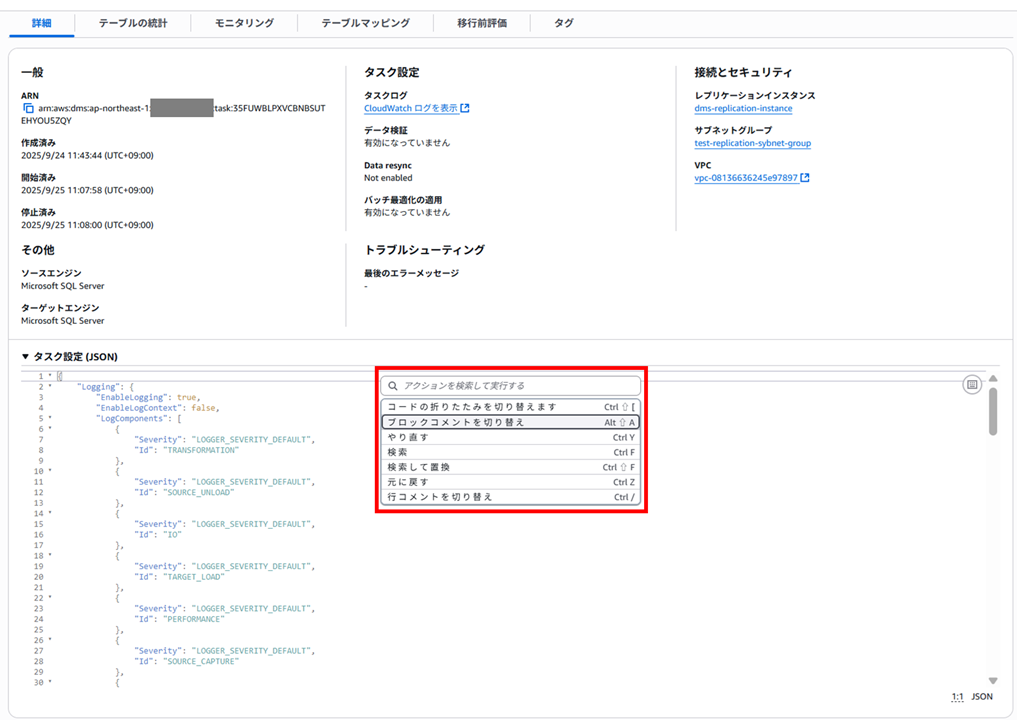Select the 検索 action with Ctrl F

click(x=510, y=452)
